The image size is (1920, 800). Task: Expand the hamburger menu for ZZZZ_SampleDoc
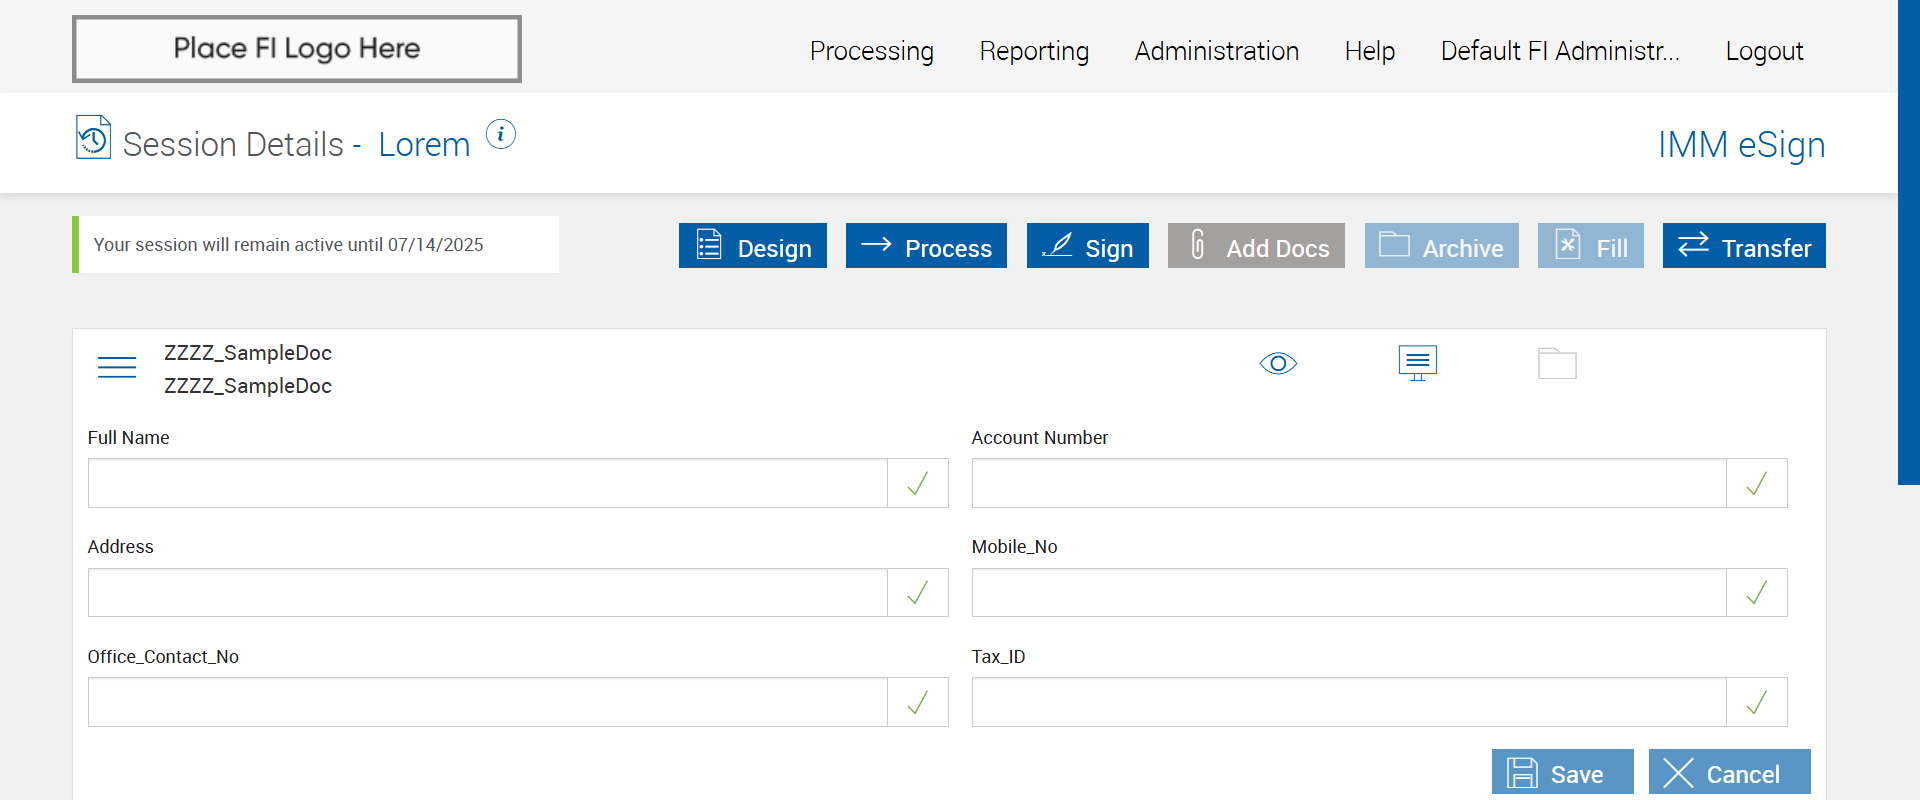point(117,367)
